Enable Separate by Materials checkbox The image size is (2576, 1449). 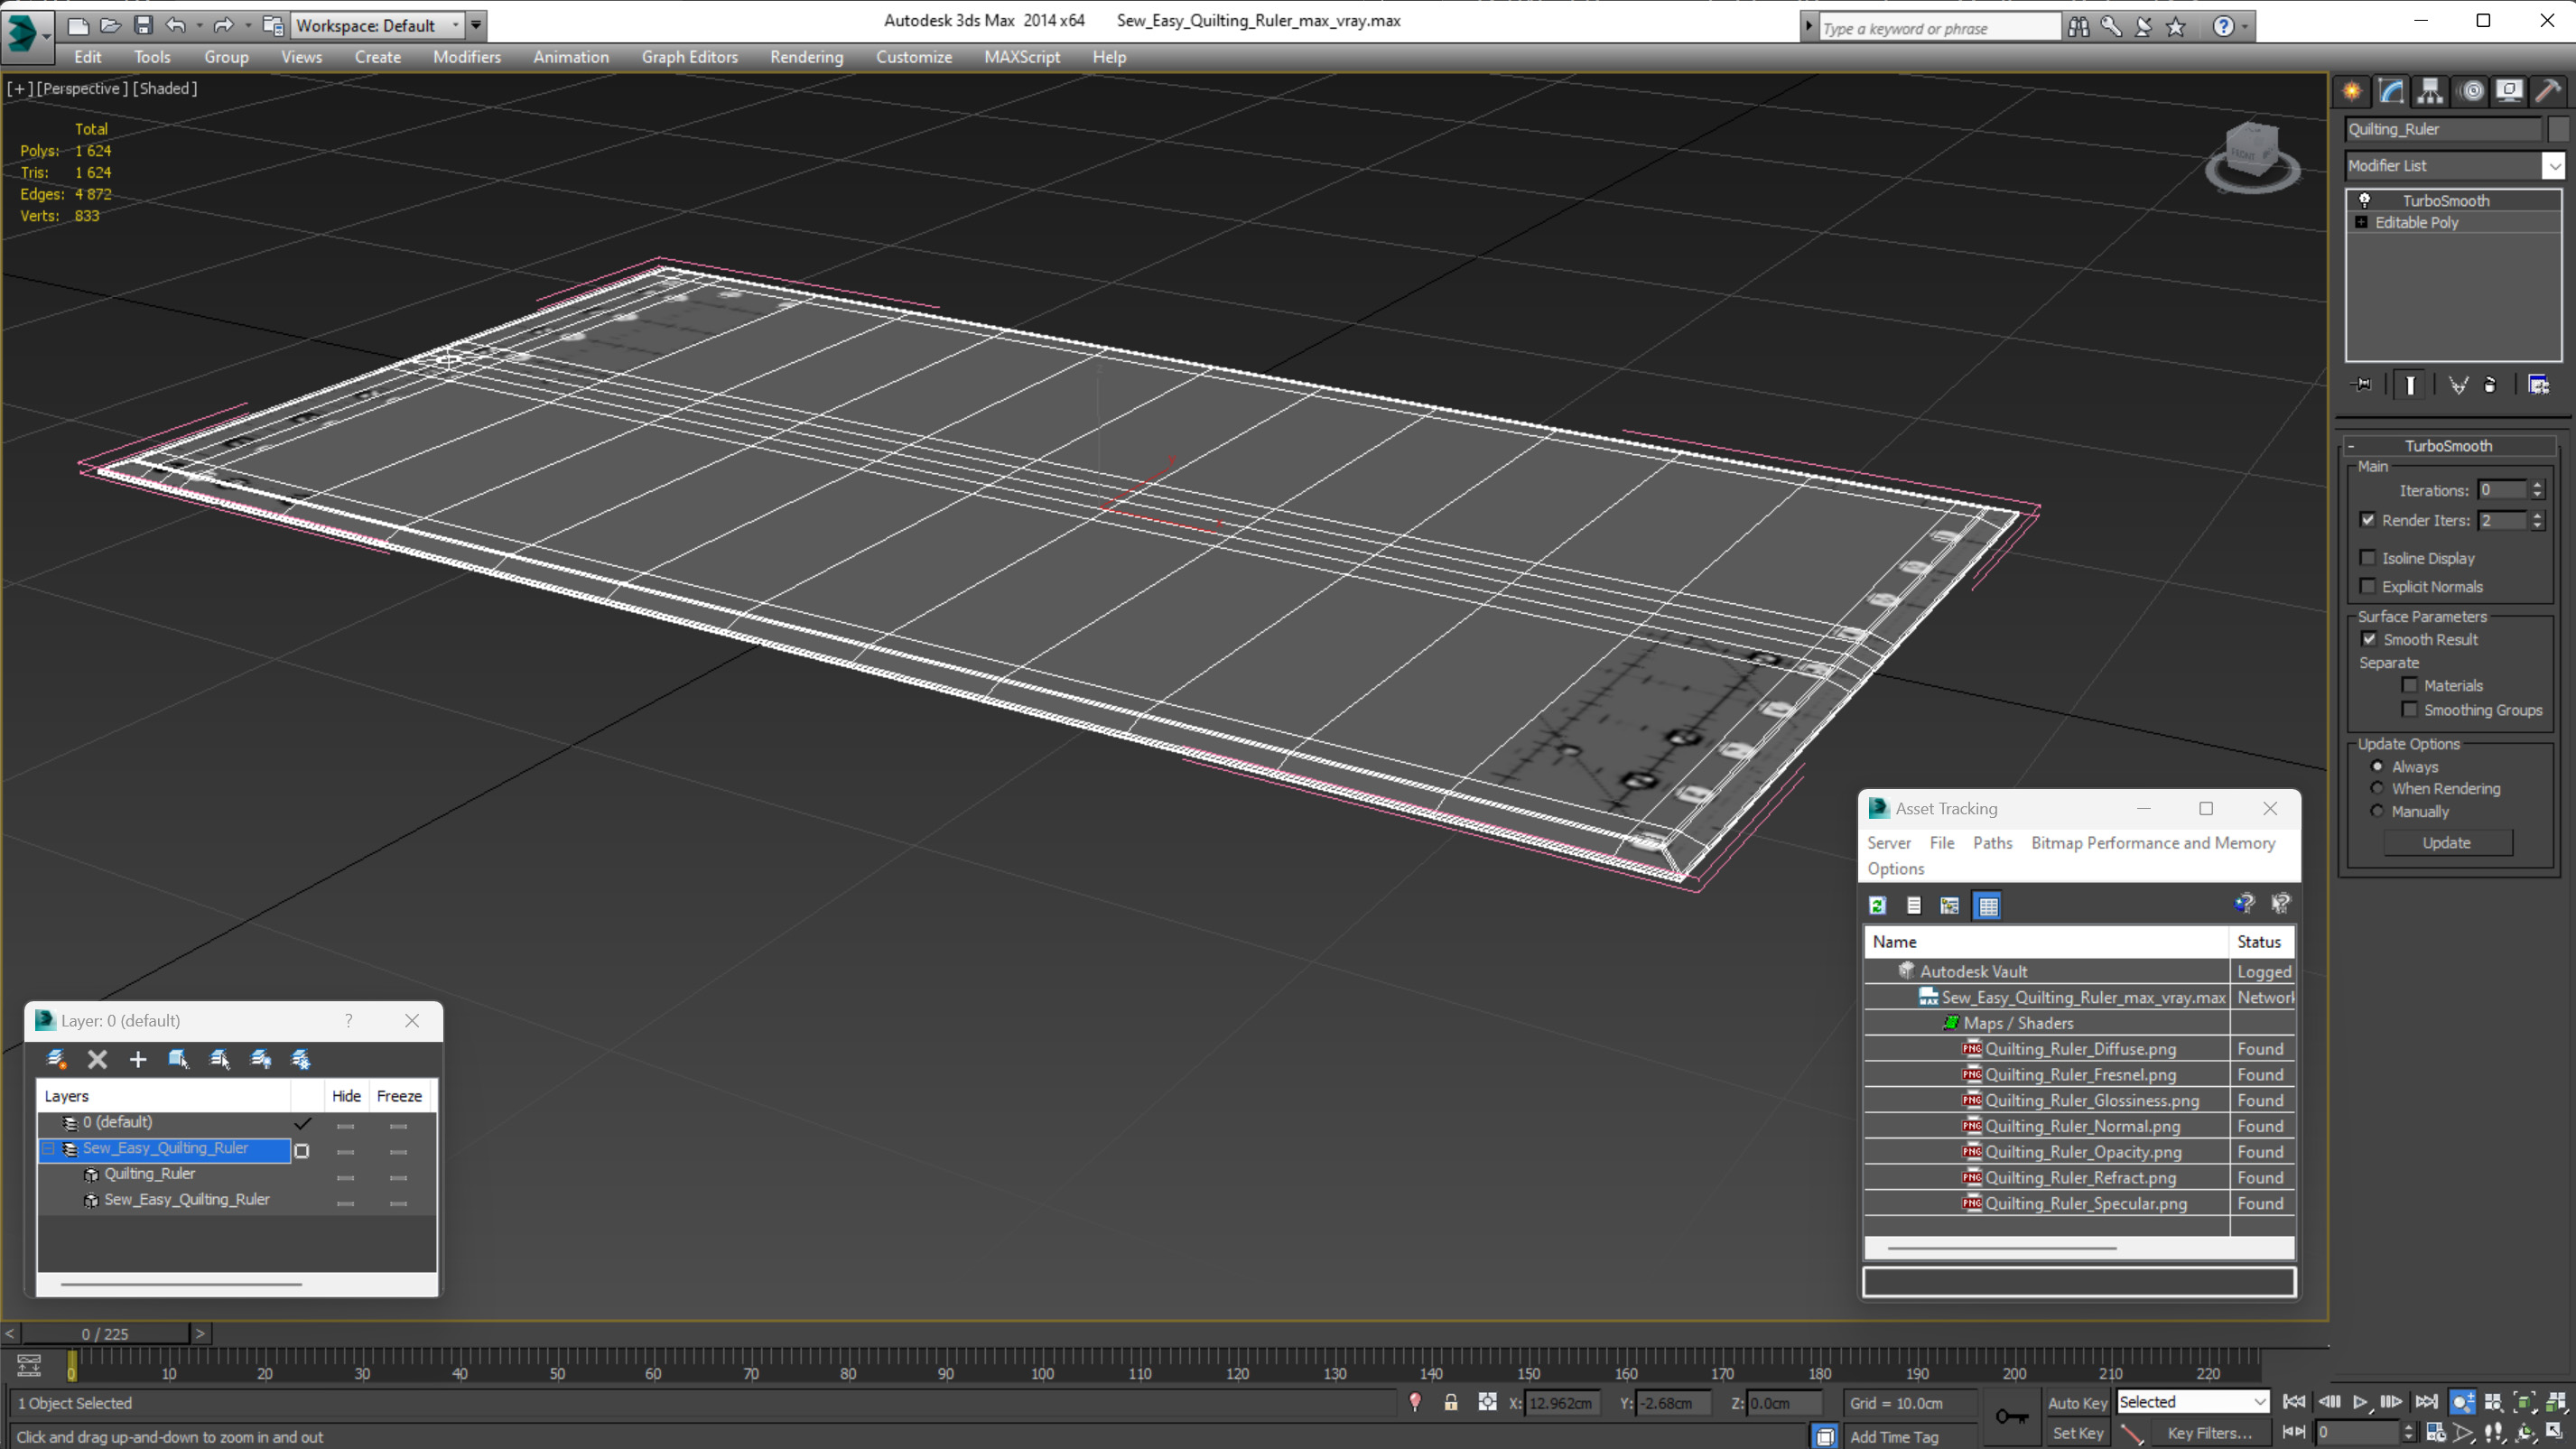coord(2410,685)
